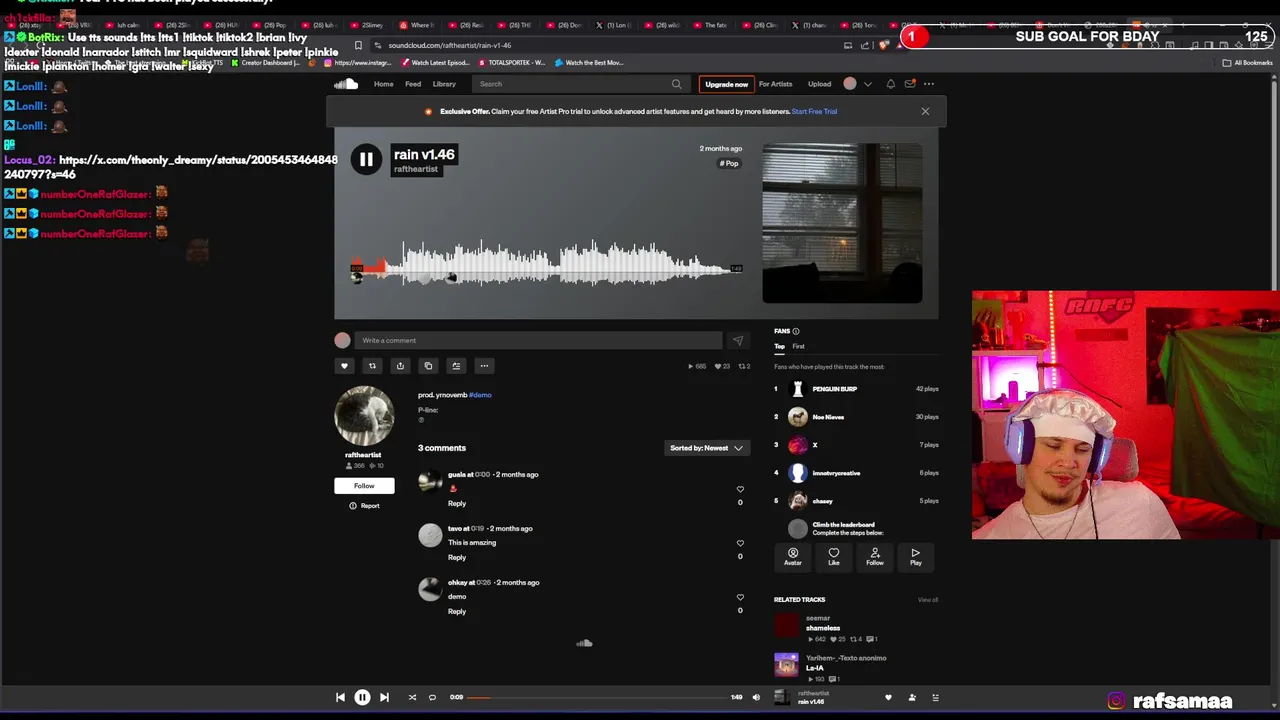Follow artist icon in bottom player bar

pos(912,697)
